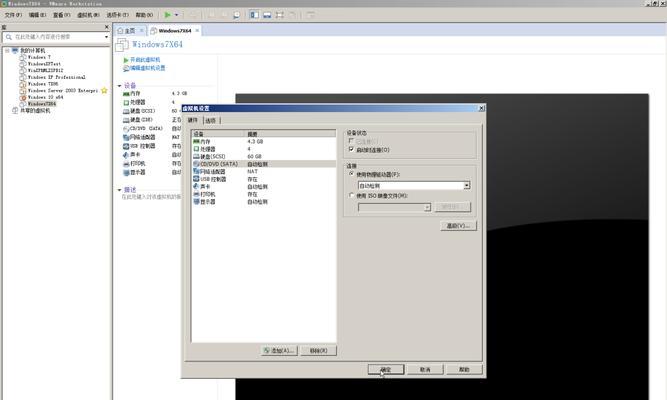This screenshot has width=667, height=400.
Task: Confirm settings with the 确定 button
Action: tap(386, 369)
